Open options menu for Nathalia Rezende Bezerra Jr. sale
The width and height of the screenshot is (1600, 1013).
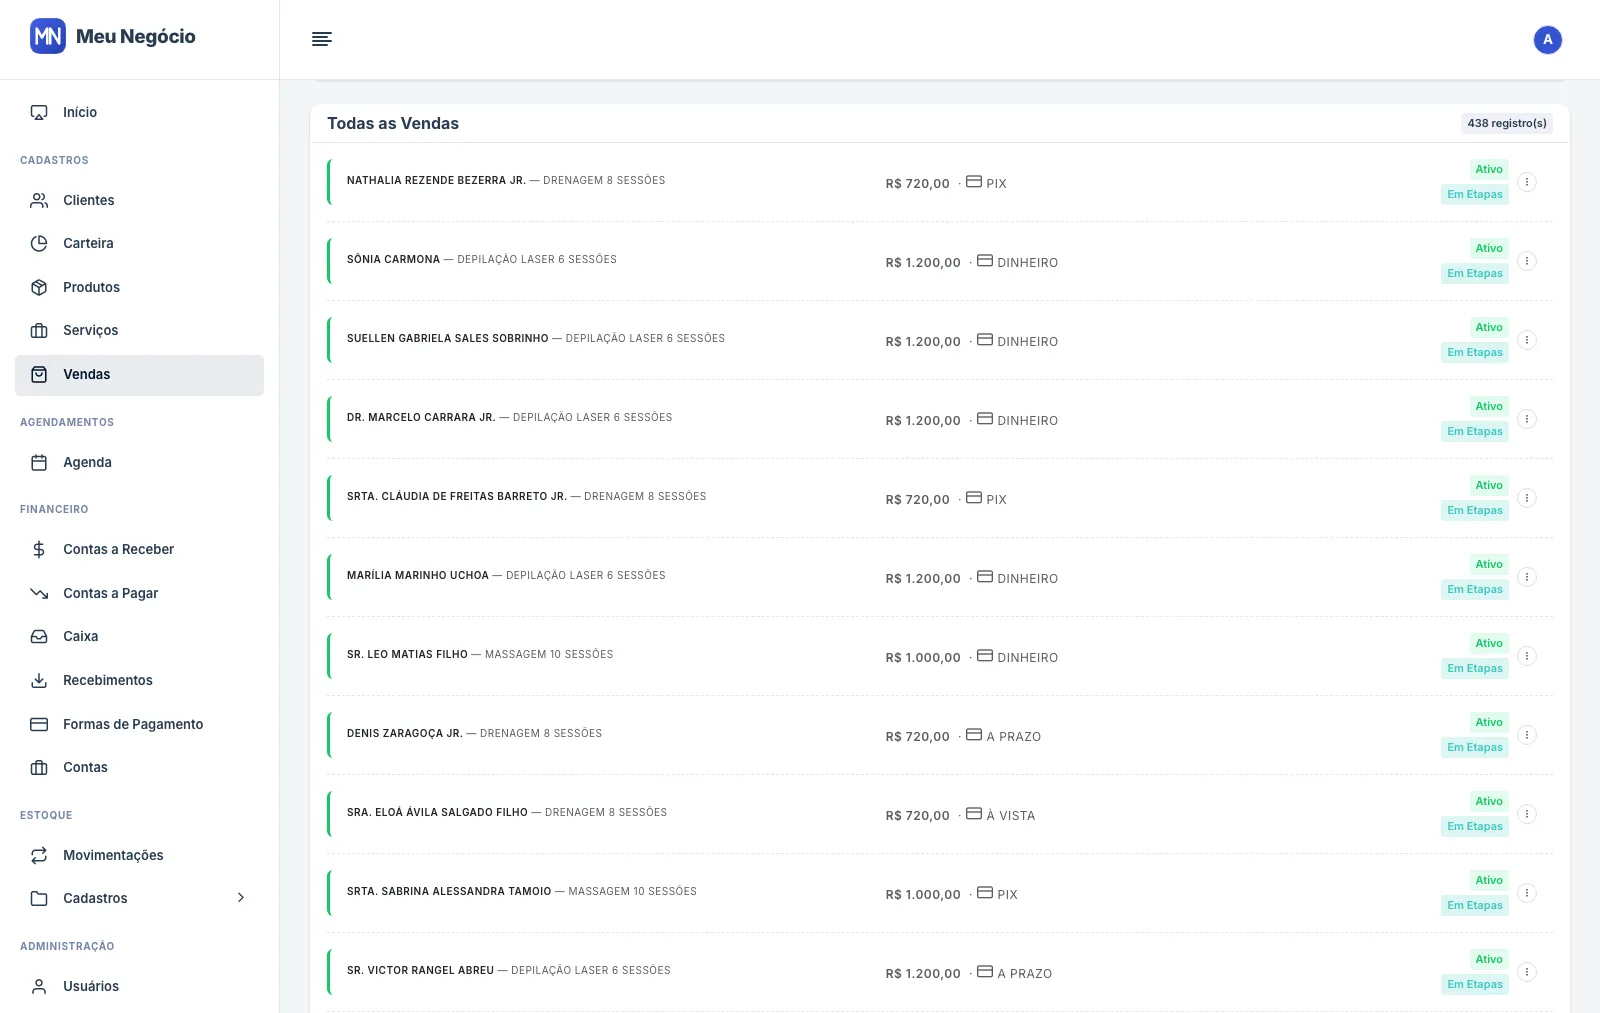point(1527,182)
